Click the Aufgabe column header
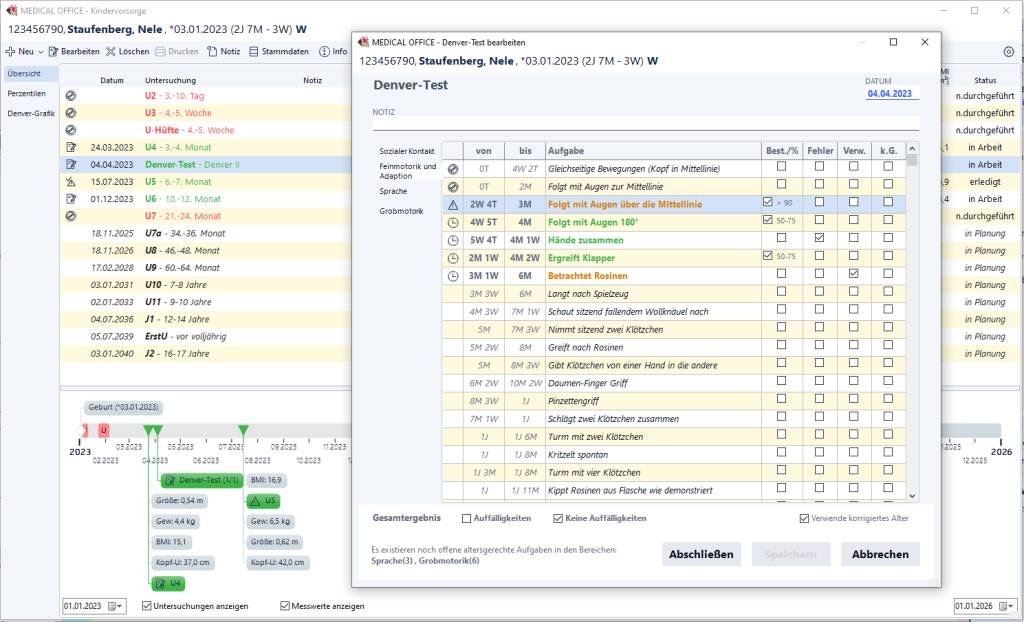This screenshot has width=1024, height=622. [x=653, y=150]
